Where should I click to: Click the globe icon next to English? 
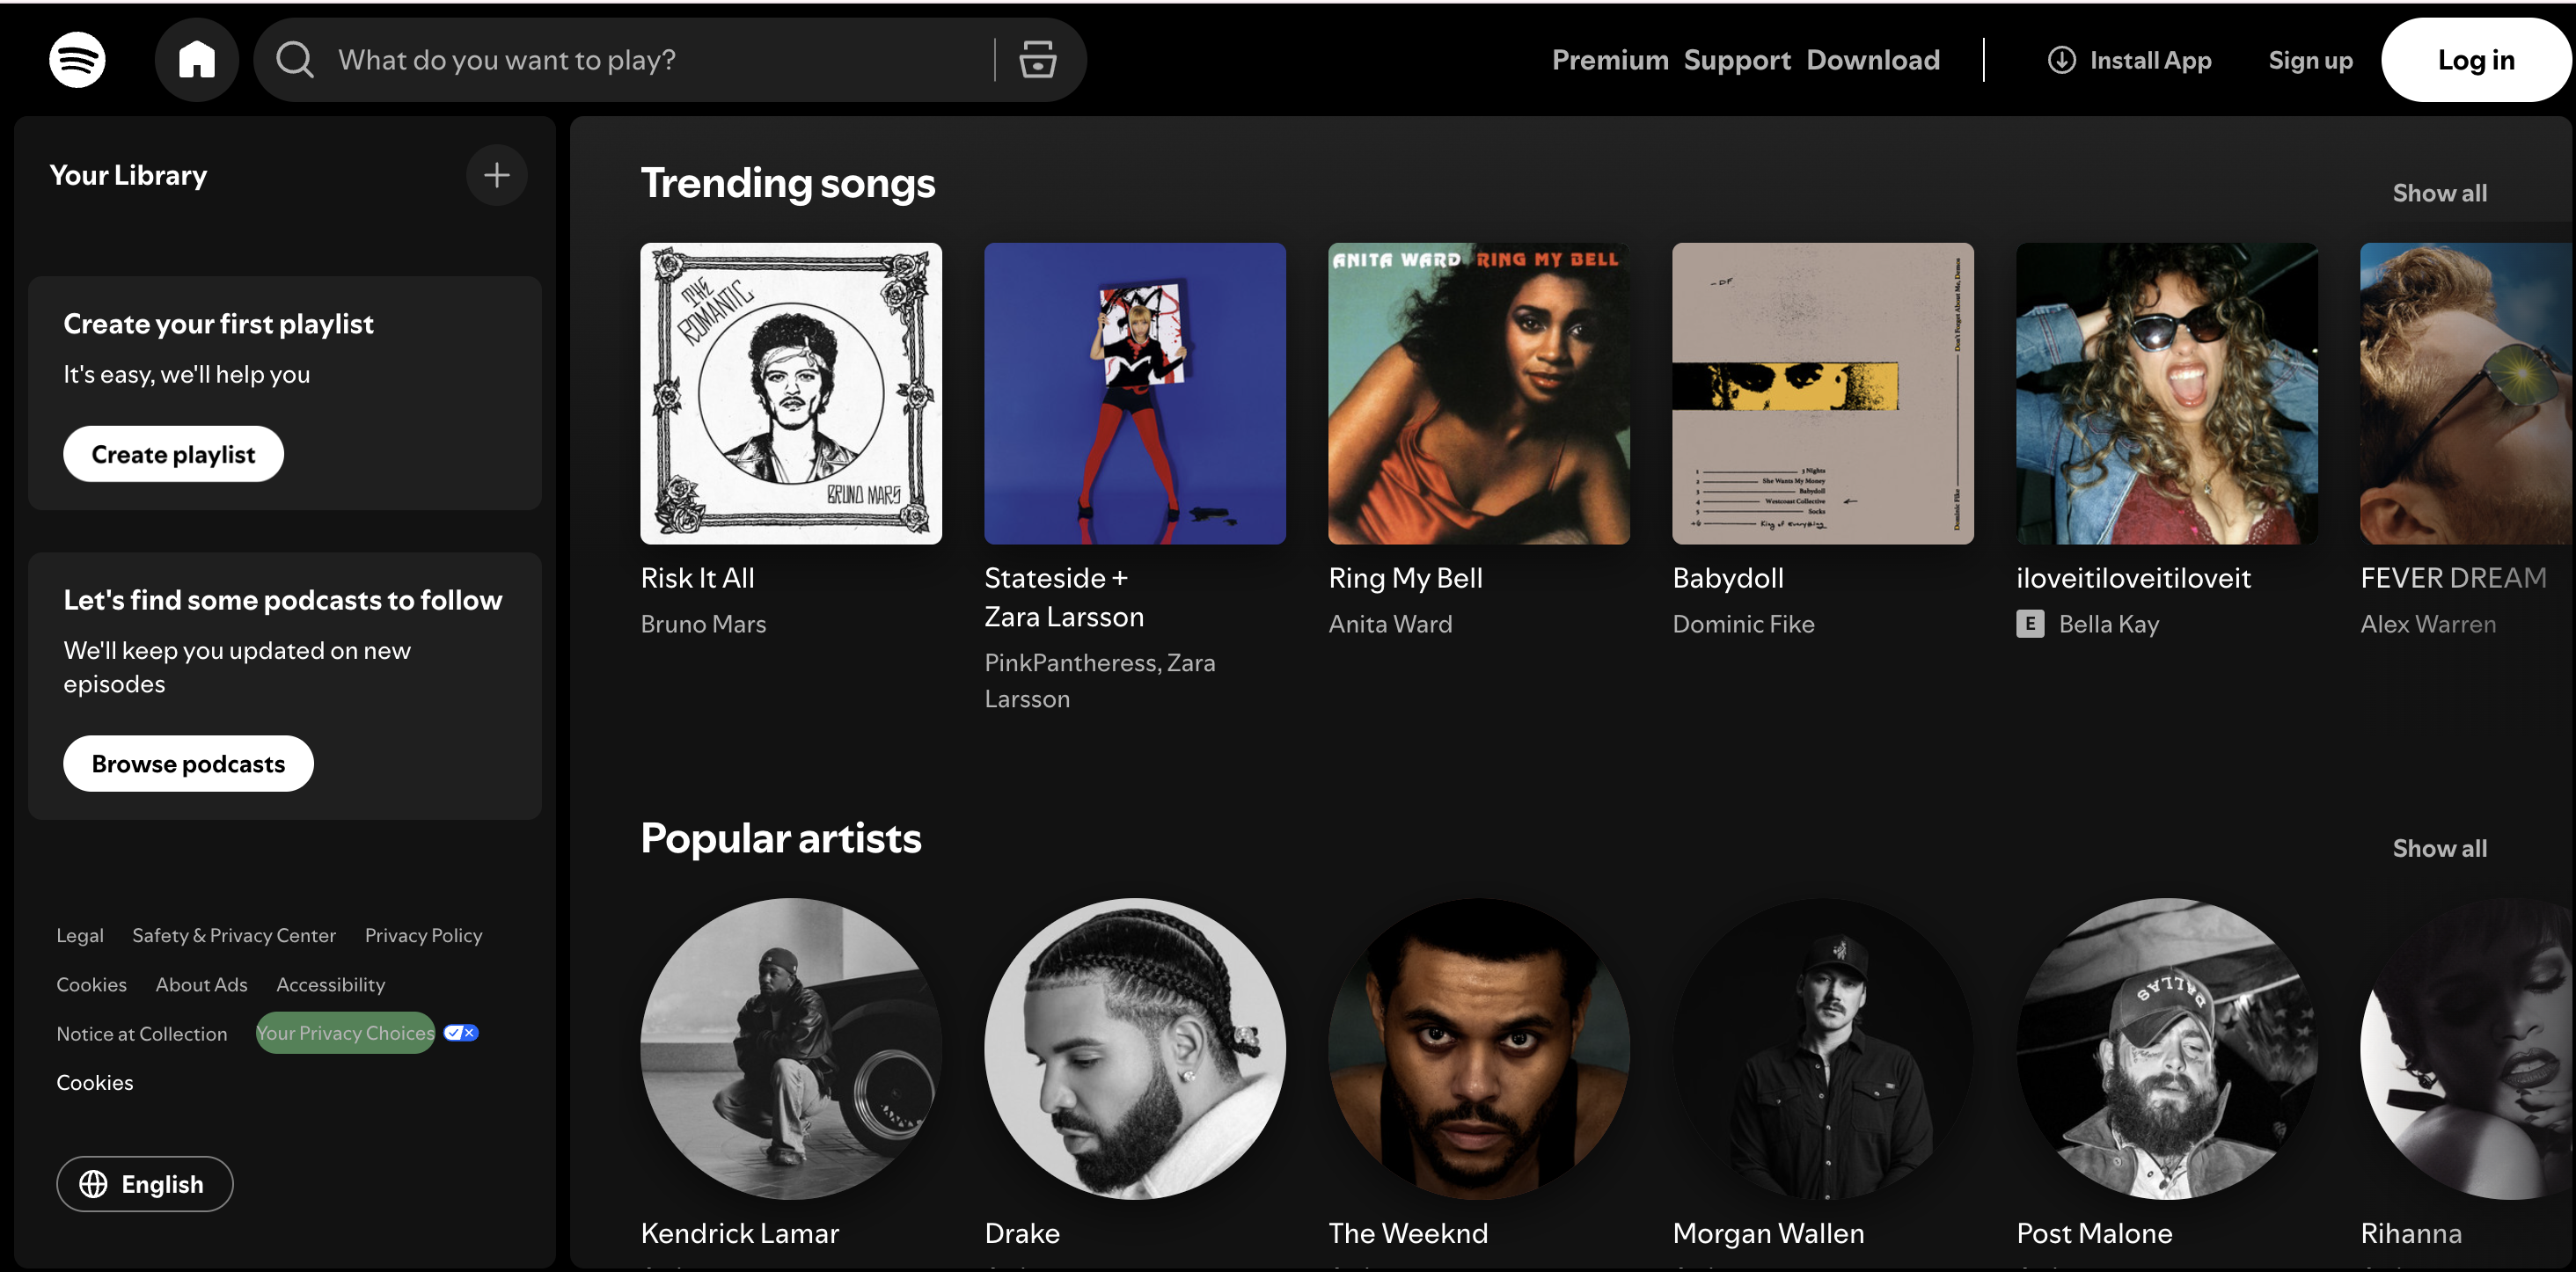(x=94, y=1183)
